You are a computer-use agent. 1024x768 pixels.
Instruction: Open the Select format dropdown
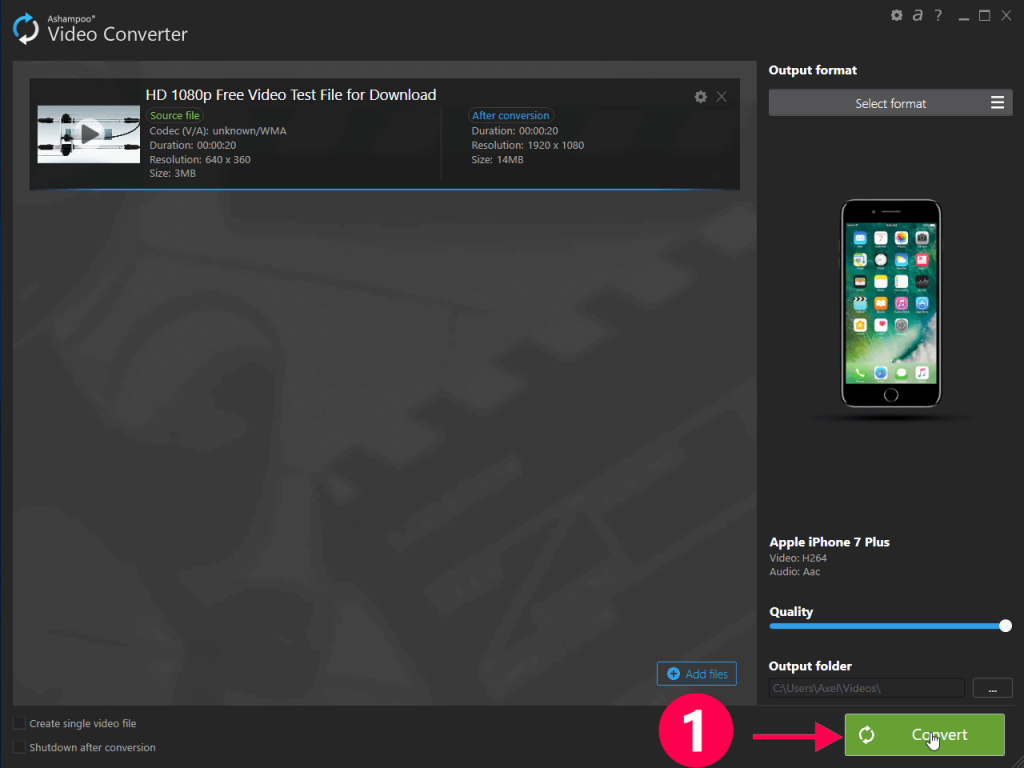tap(890, 103)
